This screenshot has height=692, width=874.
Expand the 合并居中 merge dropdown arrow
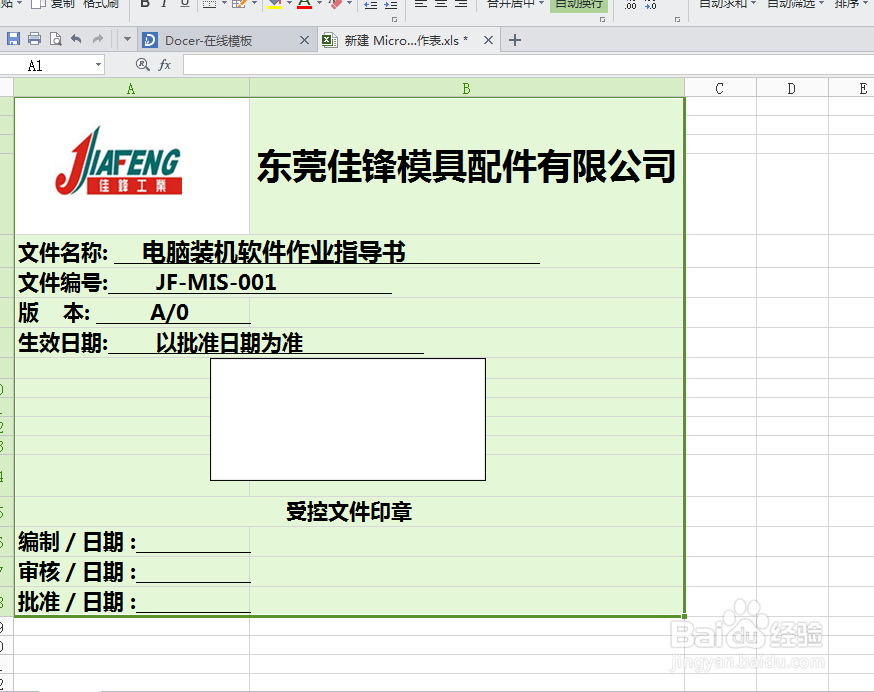click(541, 3)
